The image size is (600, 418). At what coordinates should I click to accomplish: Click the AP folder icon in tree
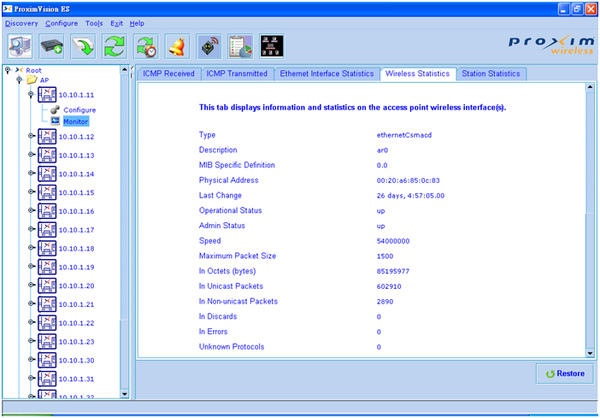click(32, 80)
